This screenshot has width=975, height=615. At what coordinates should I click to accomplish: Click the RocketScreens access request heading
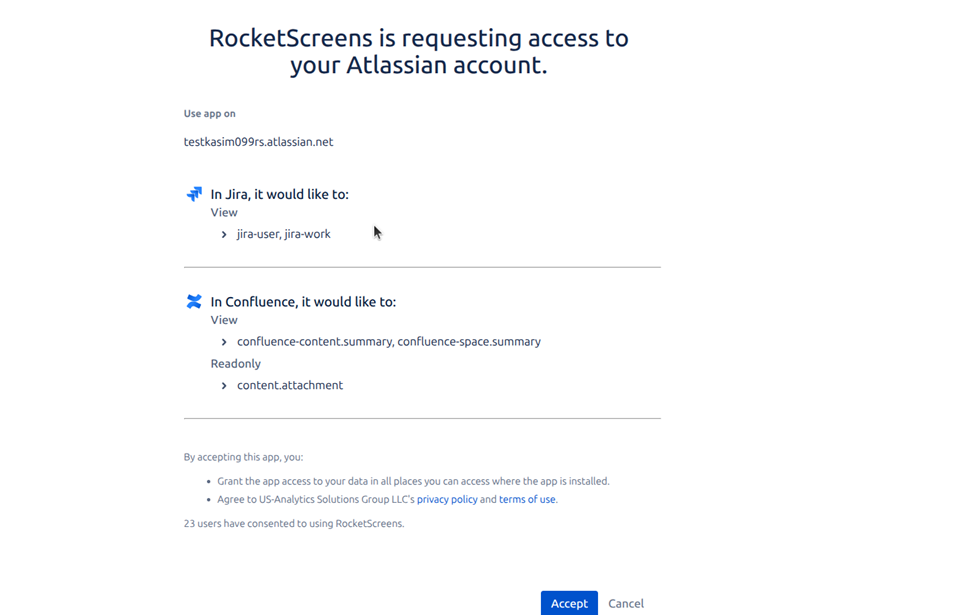coord(418,52)
